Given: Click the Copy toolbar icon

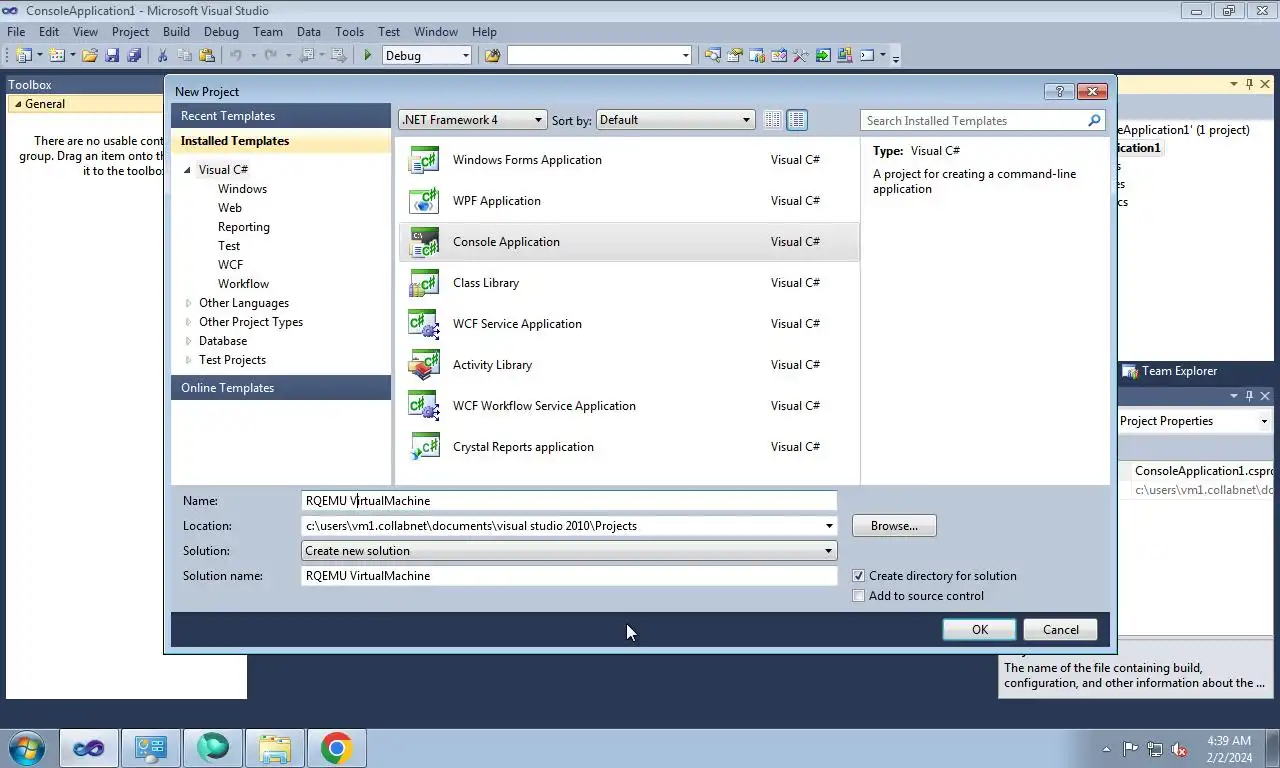Looking at the screenshot, I should [x=185, y=56].
